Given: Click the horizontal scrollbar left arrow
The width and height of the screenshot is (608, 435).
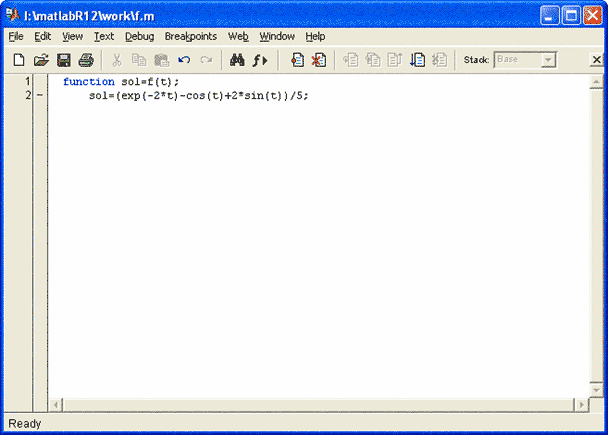Looking at the screenshot, I should pyautogui.click(x=56, y=405).
